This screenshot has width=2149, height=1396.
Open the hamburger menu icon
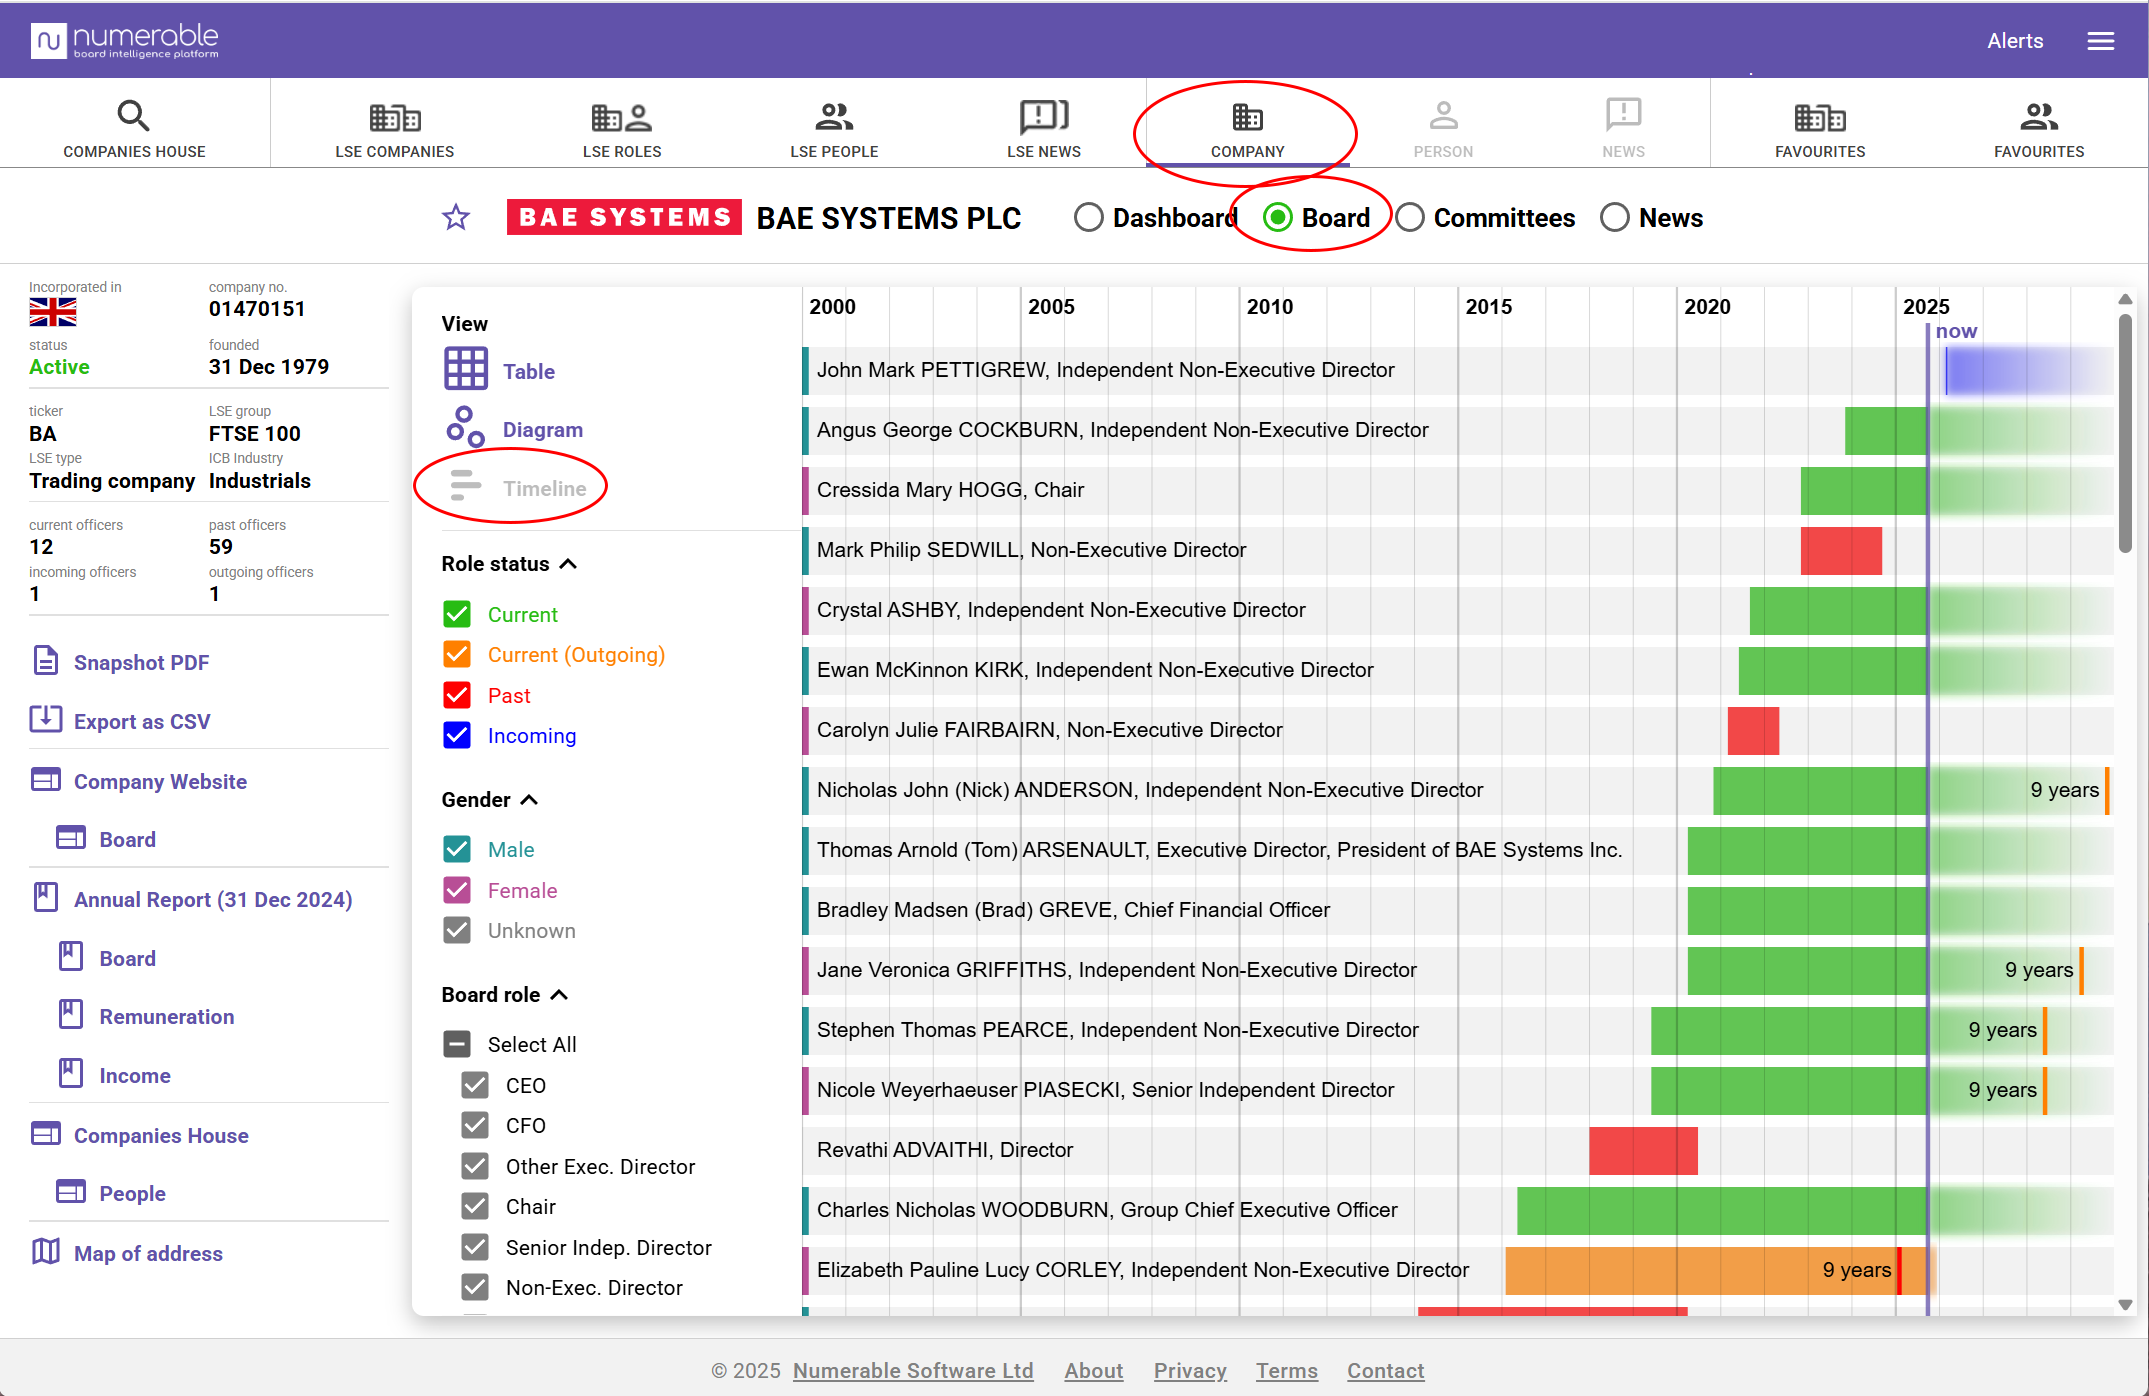point(2100,41)
